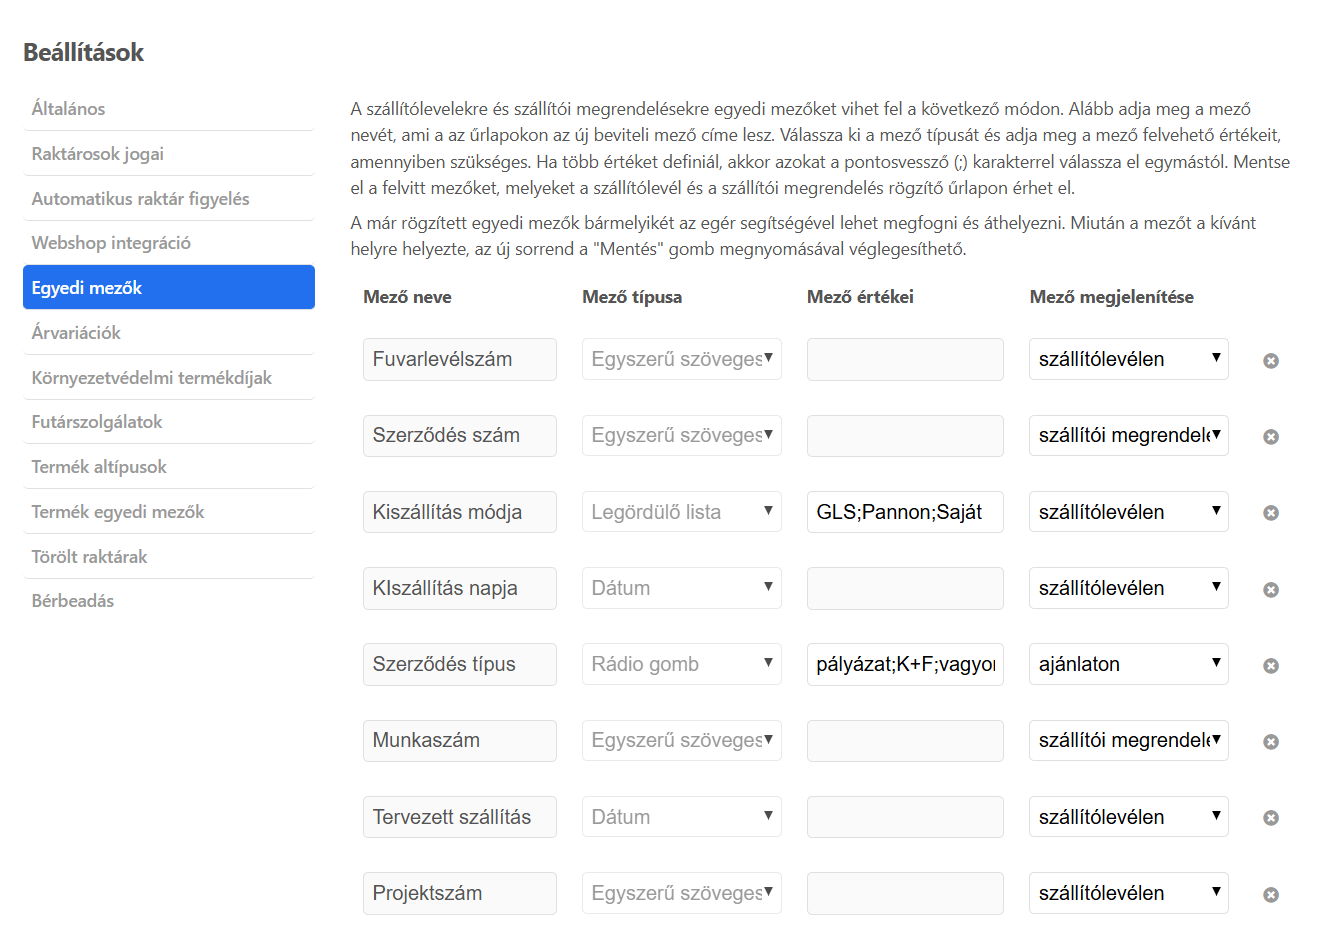
Task: Open type dropdown for Munkaszám
Action: tap(682, 740)
